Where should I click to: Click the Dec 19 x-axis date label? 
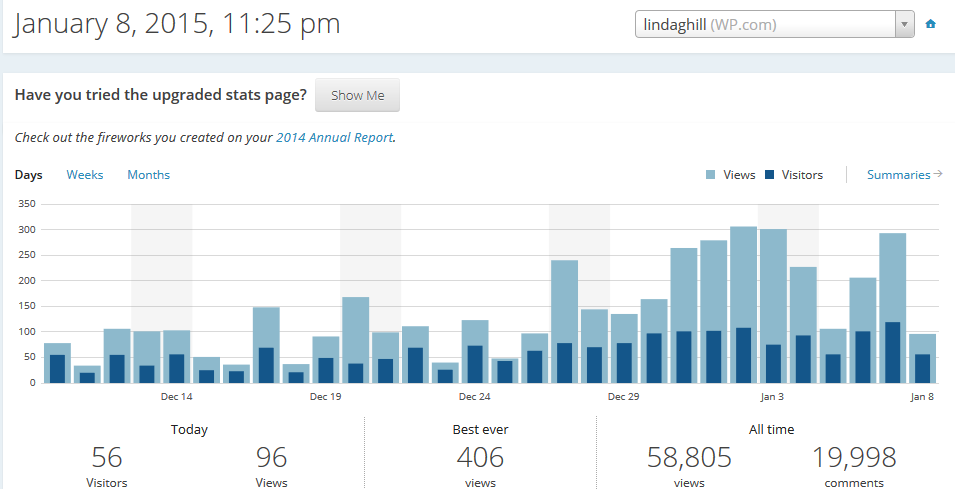326,397
